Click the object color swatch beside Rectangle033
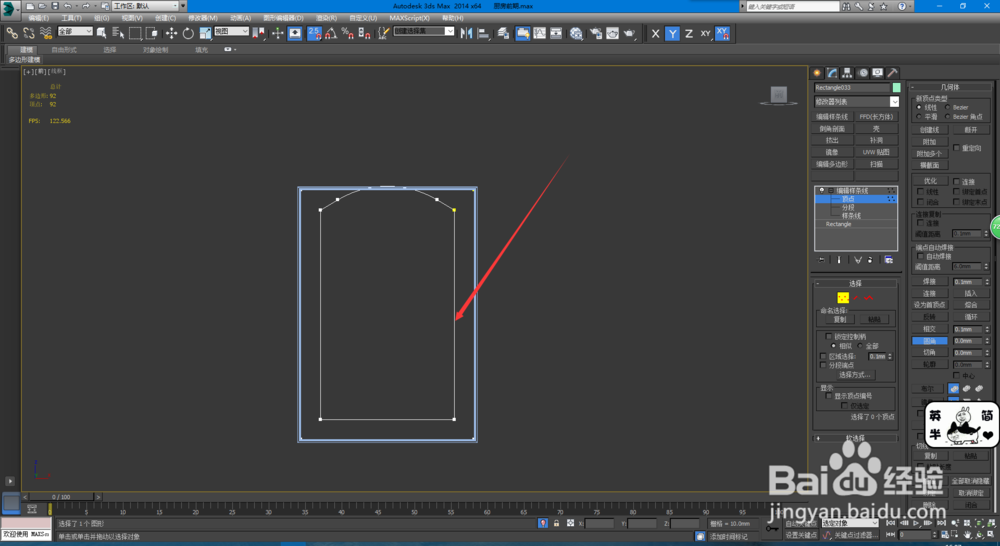Viewport: 1000px width, 546px height. (x=896, y=87)
